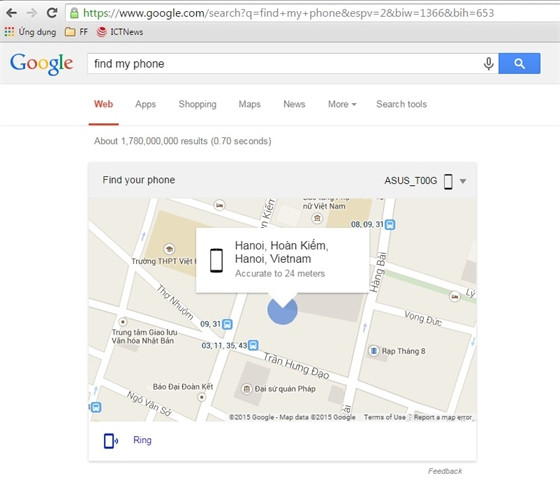Select the Web results tab
Screen dimensions: 560x486
pyautogui.click(x=104, y=104)
